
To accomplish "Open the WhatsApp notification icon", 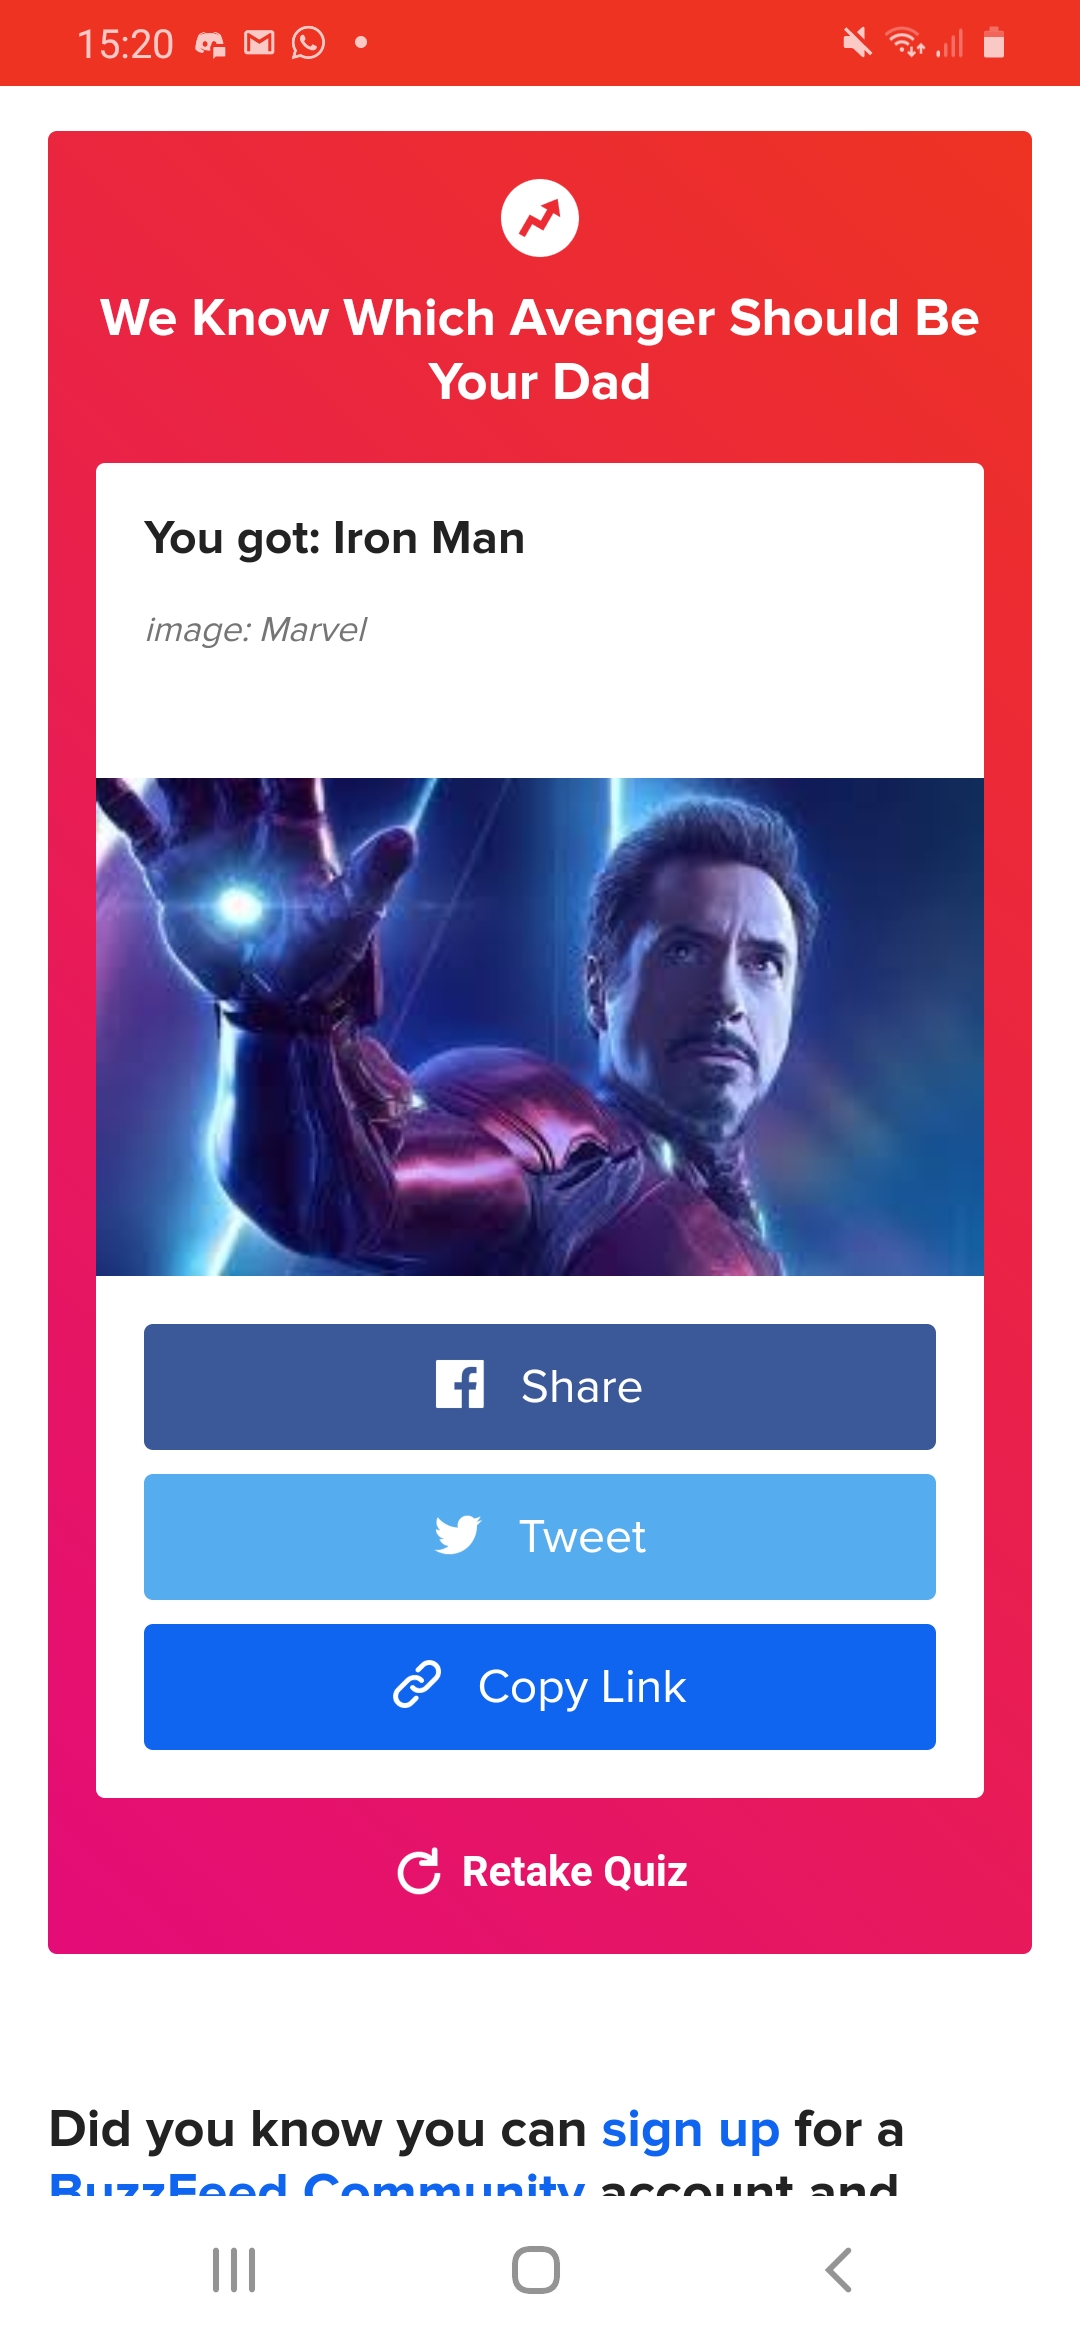I will pyautogui.click(x=308, y=43).
